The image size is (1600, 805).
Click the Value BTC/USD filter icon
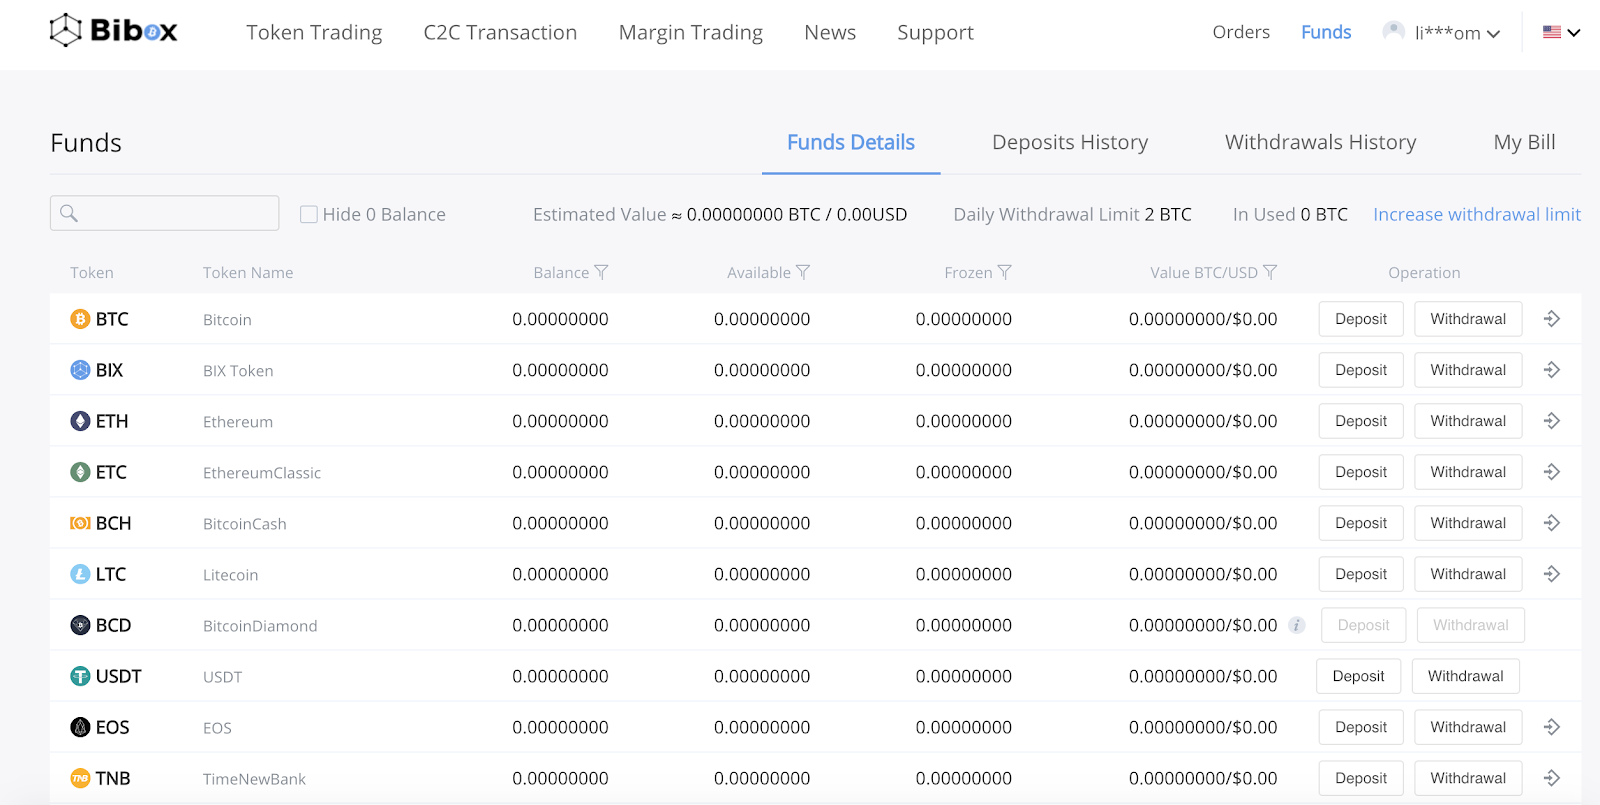(x=1270, y=272)
